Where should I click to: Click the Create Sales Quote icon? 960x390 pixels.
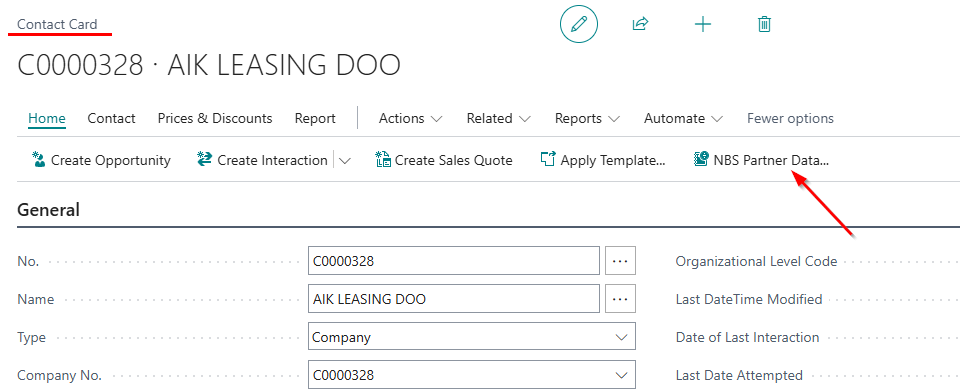point(383,160)
